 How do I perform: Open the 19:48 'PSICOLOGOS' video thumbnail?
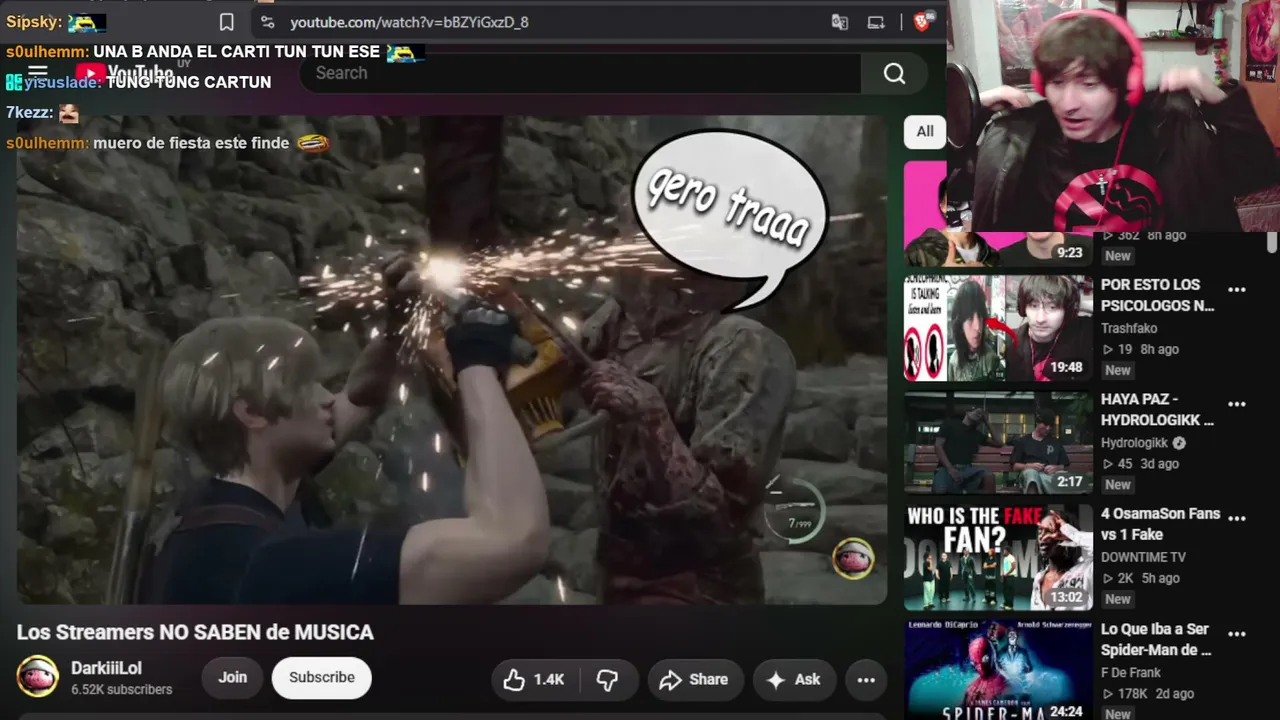pyautogui.click(x=998, y=329)
